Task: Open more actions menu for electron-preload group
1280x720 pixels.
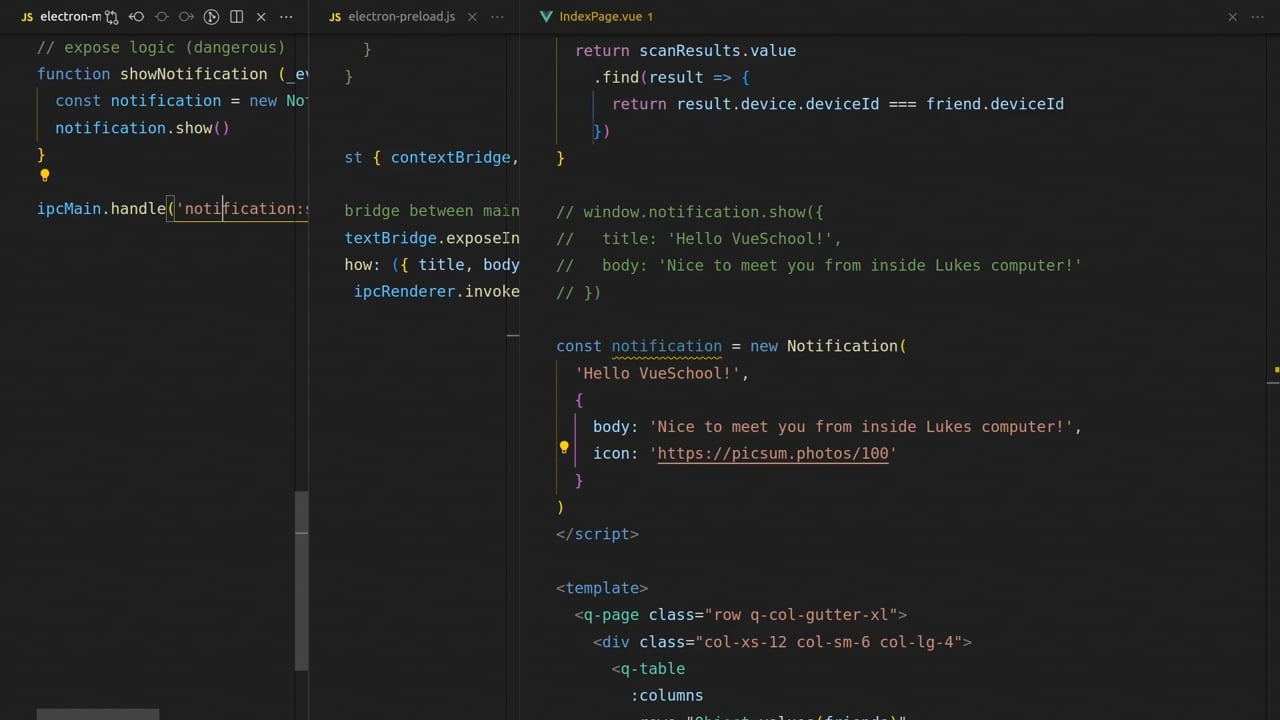Action: pos(497,17)
